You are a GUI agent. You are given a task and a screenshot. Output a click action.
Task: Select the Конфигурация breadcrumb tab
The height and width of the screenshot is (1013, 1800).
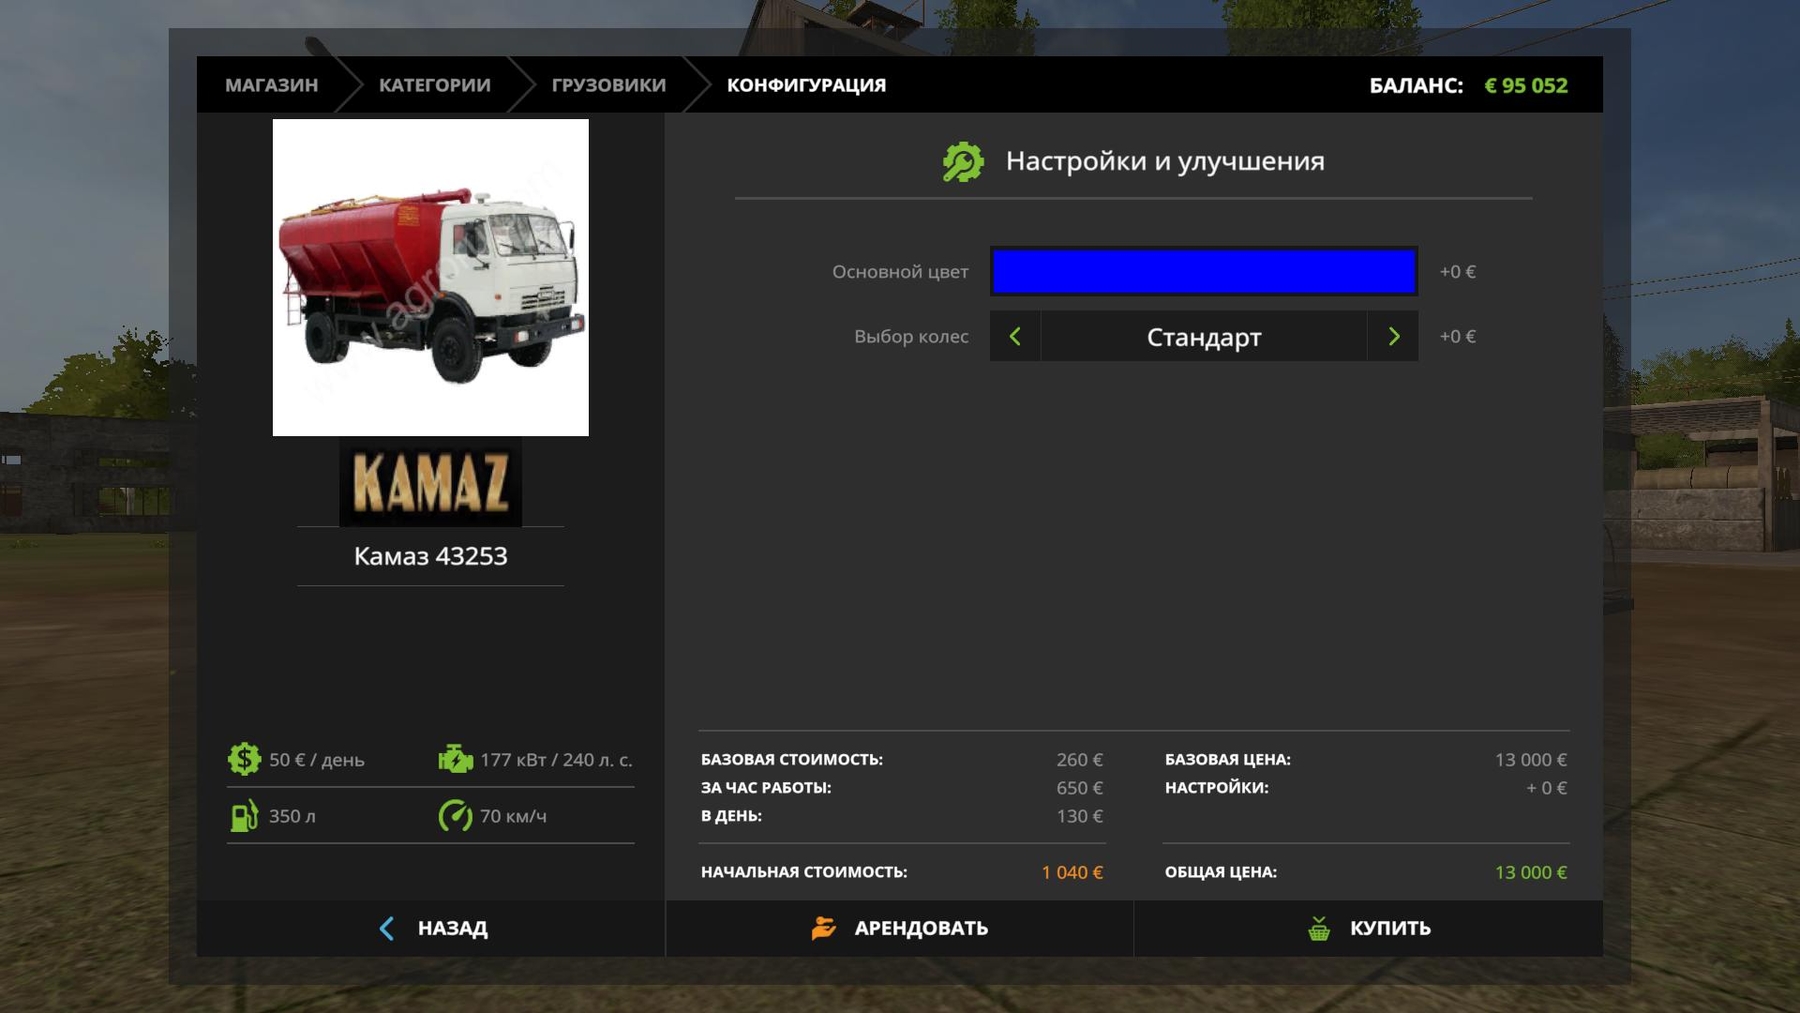(x=806, y=85)
